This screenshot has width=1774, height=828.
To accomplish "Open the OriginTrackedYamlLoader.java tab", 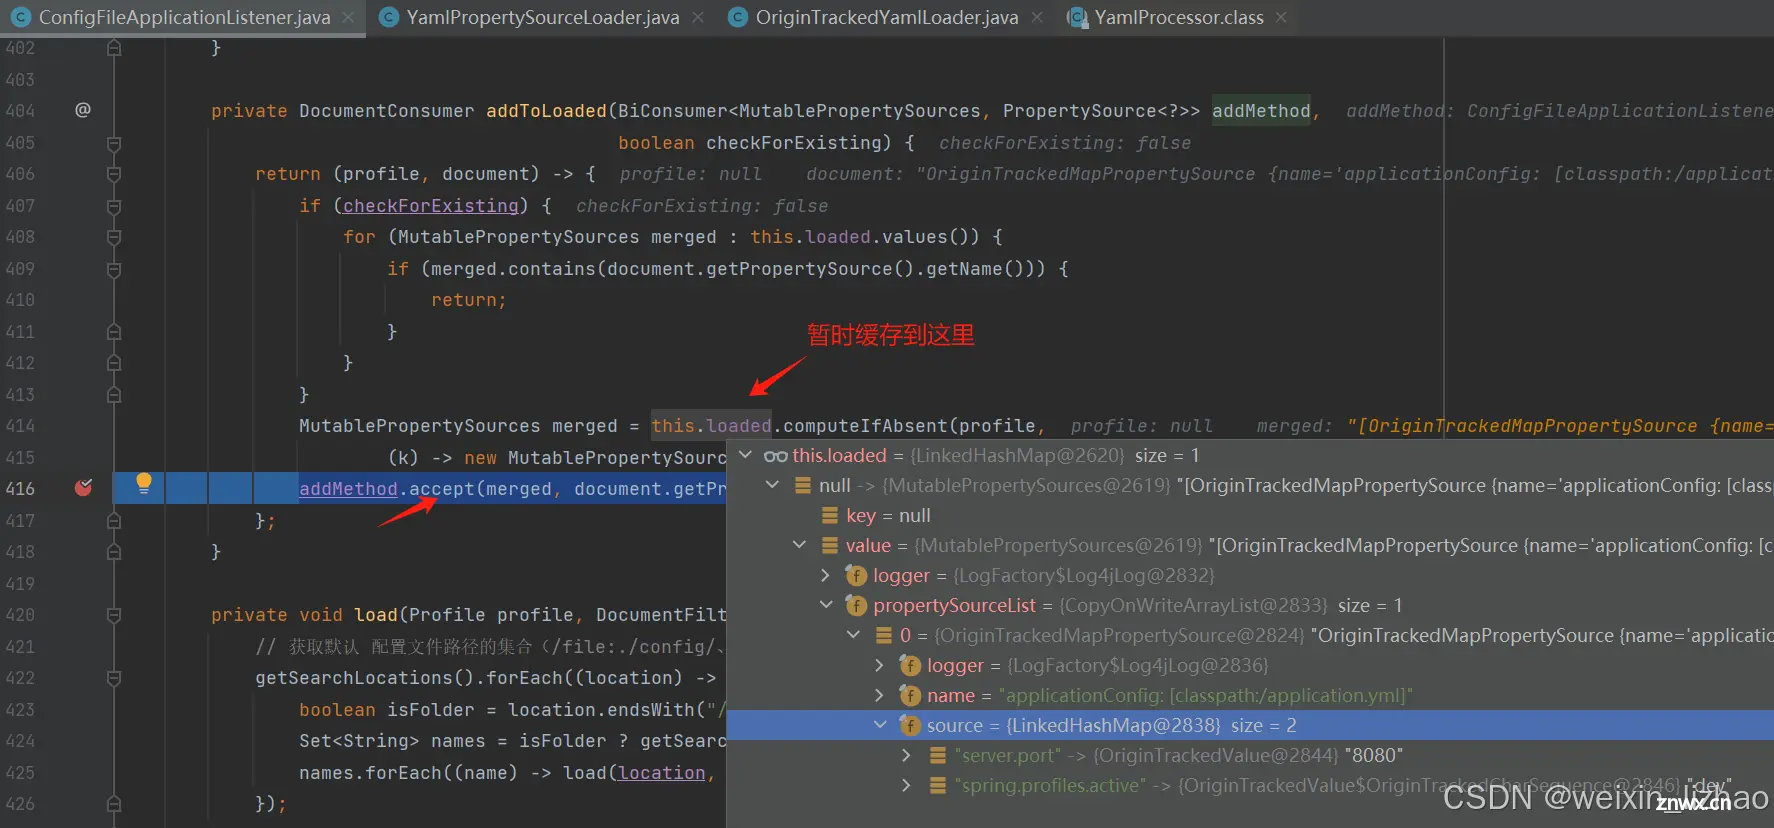I will click(886, 17).
